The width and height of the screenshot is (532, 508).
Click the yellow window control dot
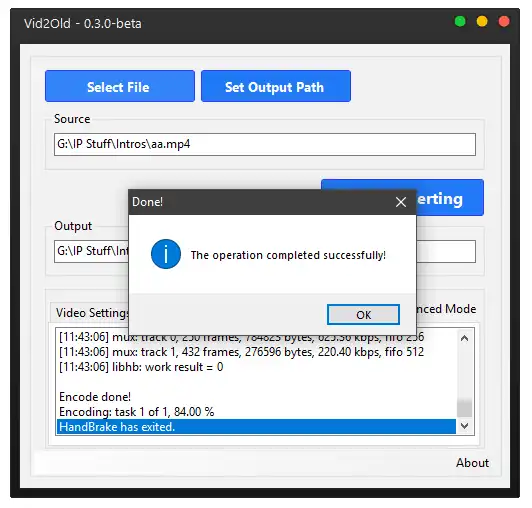pos(482,21)
